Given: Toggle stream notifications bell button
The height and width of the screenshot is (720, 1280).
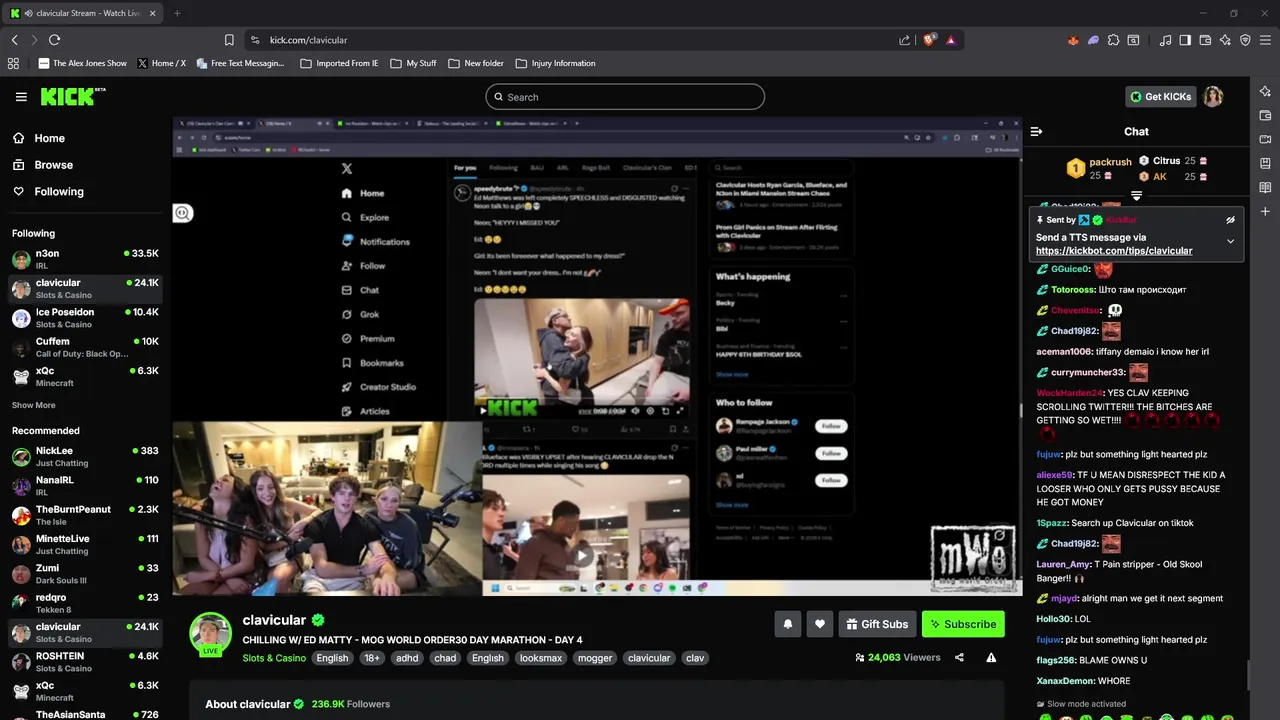Looking at the screenshot, I should pyautogui.click(x=787, y=624).
